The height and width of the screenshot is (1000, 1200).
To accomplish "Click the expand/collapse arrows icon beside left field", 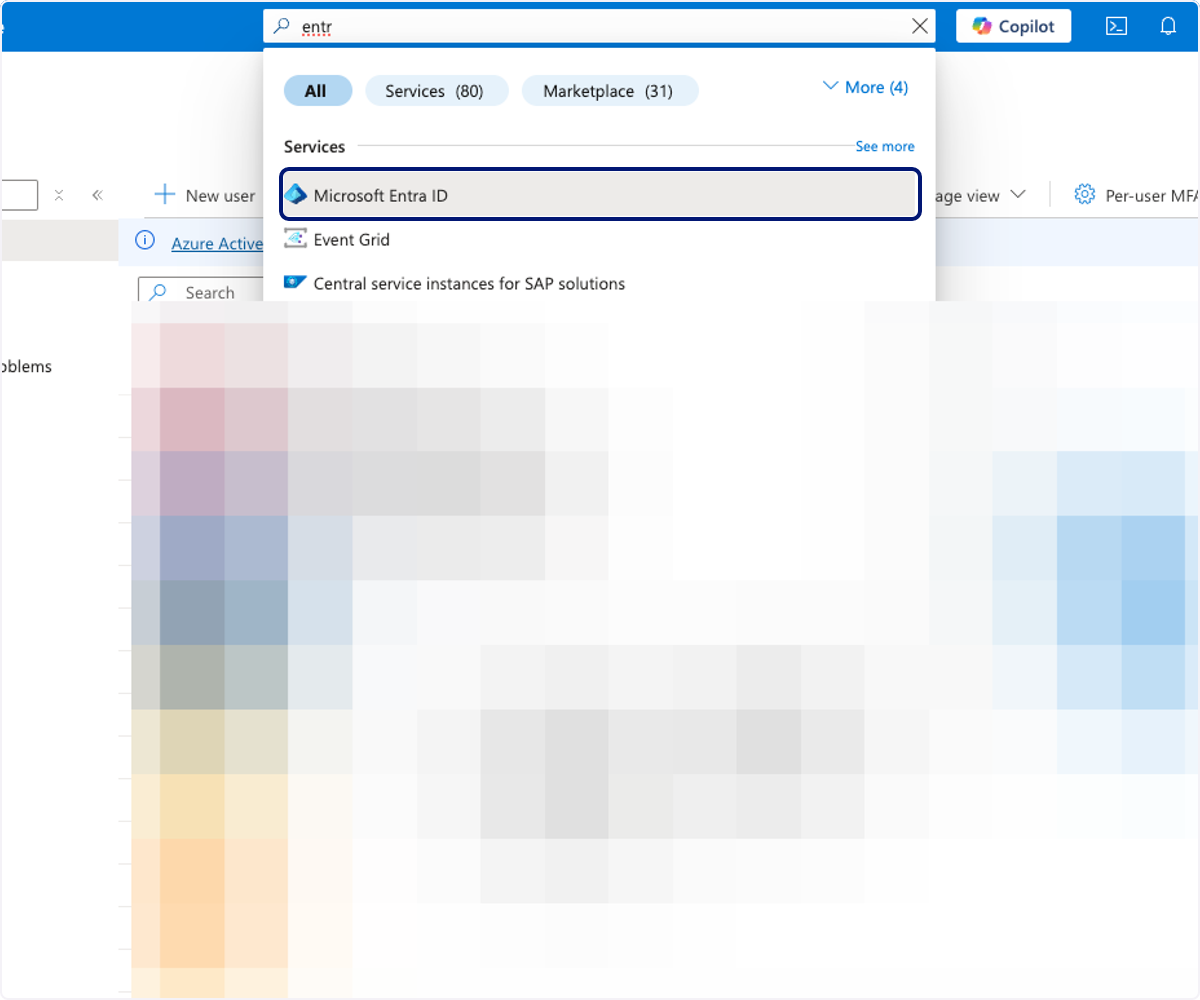I will pyautogui.click(x=59, y=195).
